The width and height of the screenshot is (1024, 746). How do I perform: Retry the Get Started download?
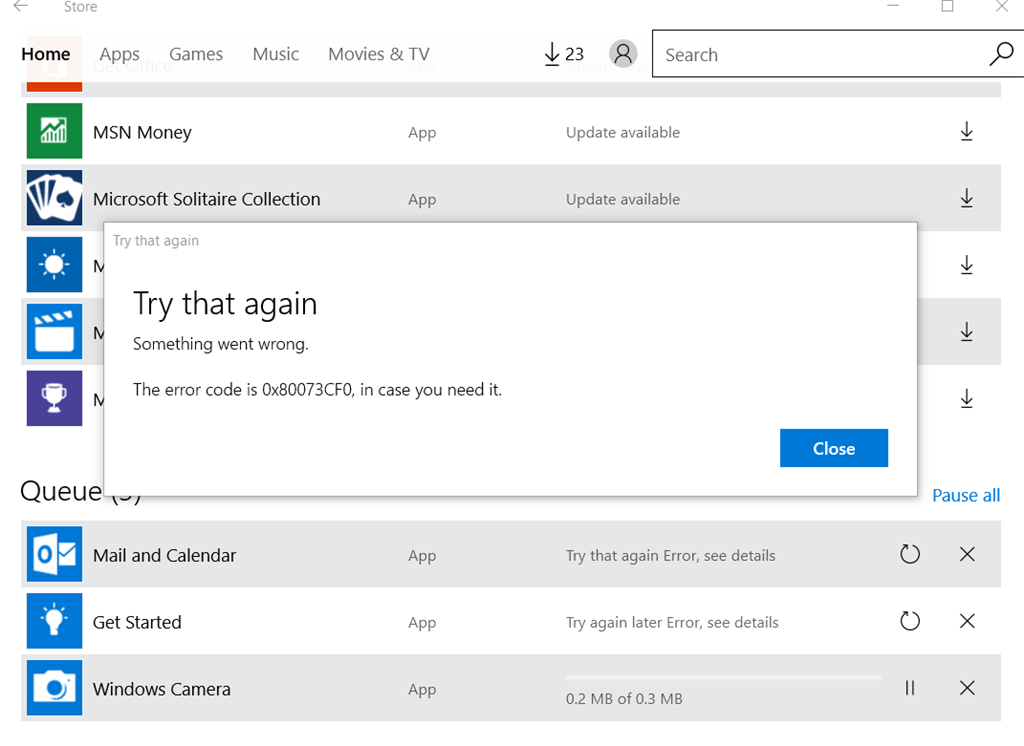[x=910, y=621]
